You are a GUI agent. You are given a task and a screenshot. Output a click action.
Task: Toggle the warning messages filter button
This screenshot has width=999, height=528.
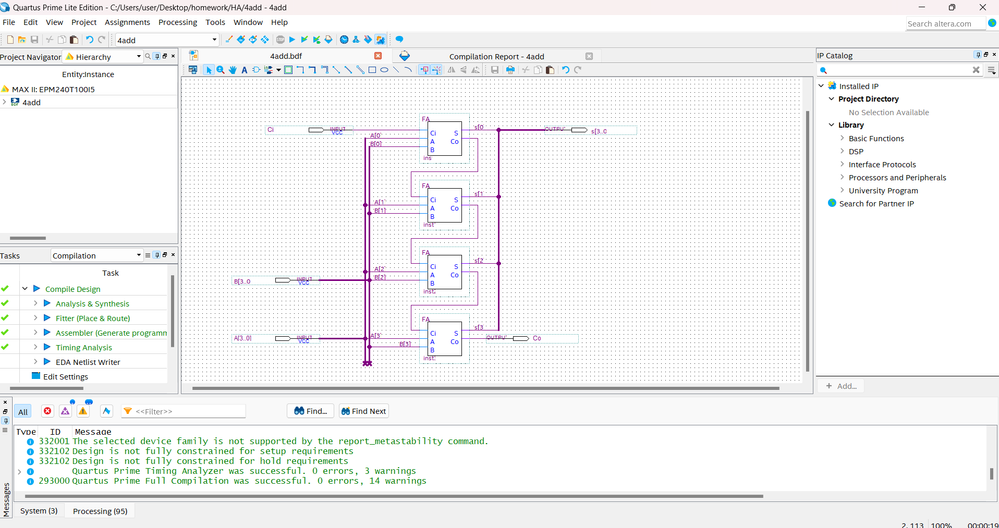[x=83, y=411]
